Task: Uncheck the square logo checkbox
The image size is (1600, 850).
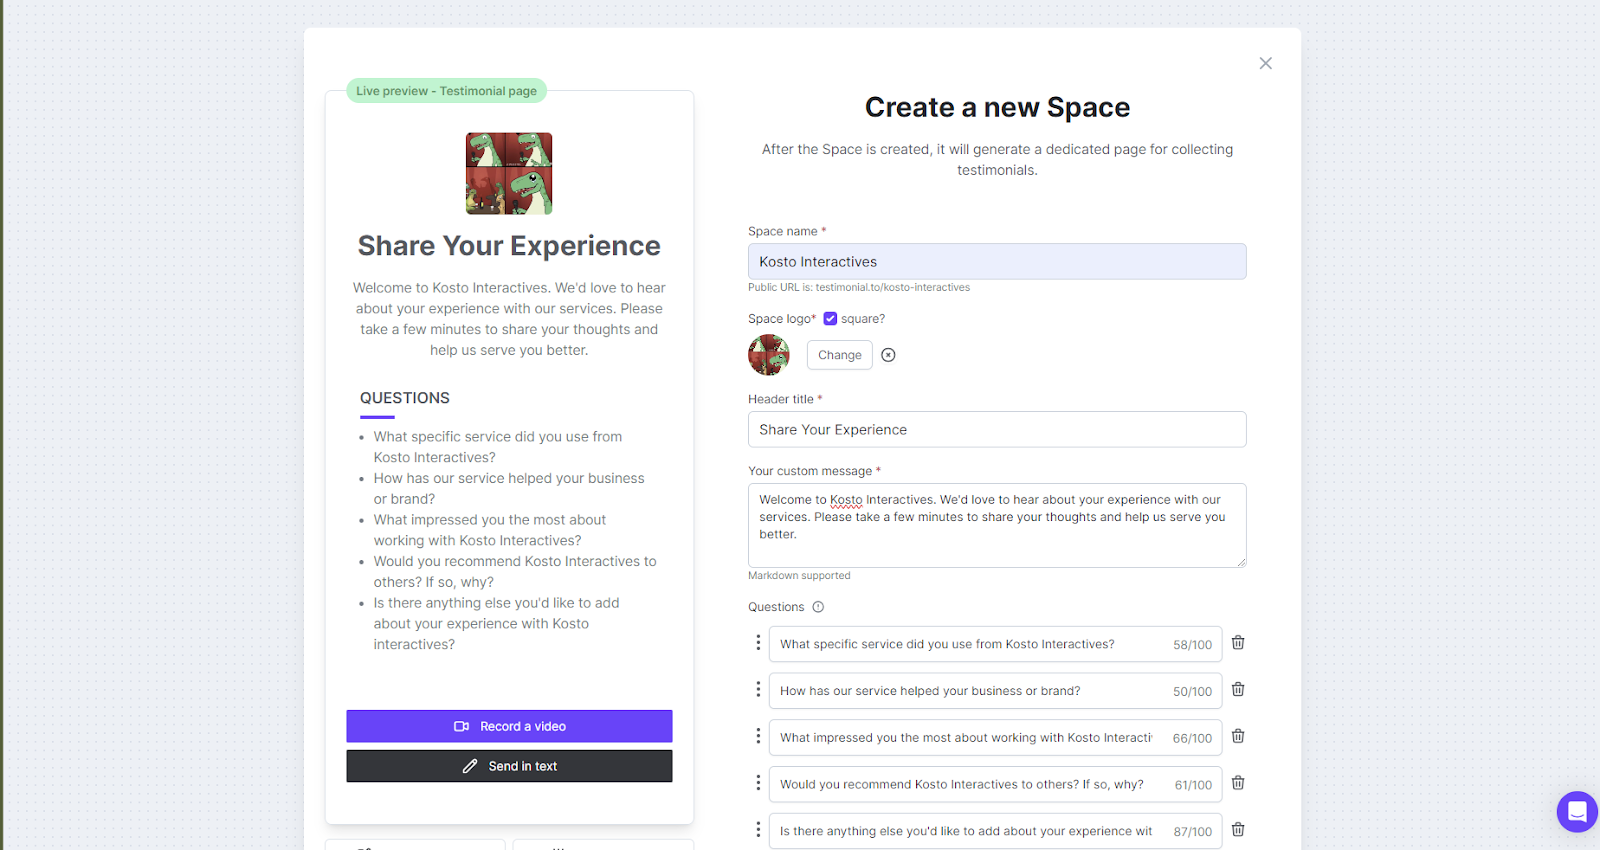Action: point(830,319)
